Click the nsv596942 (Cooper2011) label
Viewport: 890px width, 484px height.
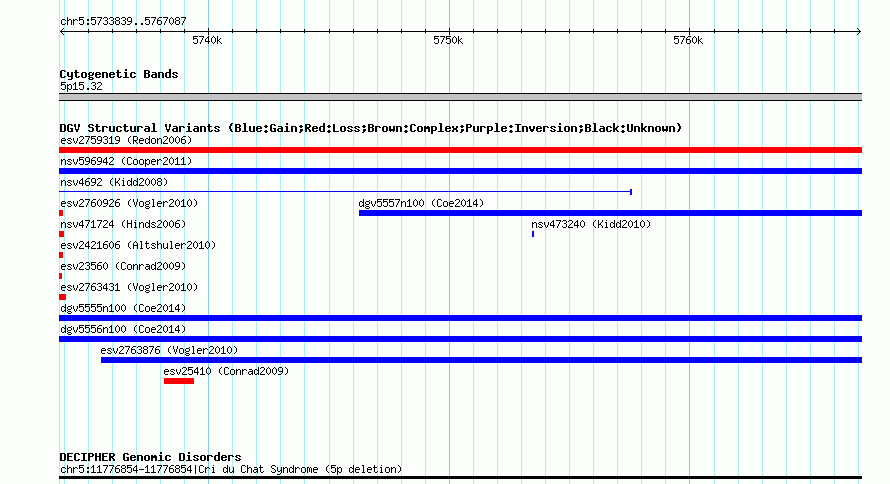pyautogui.click(x=126, y=161)
